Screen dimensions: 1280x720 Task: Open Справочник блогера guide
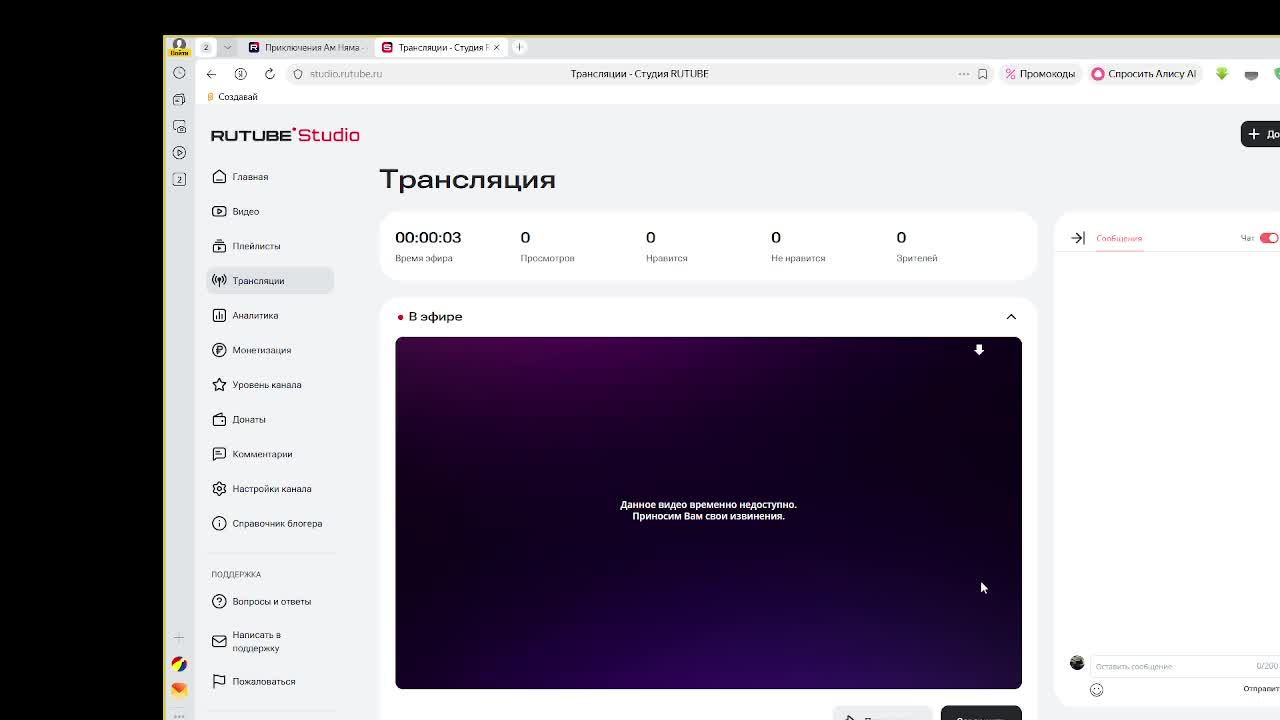[x=277, y=523]
